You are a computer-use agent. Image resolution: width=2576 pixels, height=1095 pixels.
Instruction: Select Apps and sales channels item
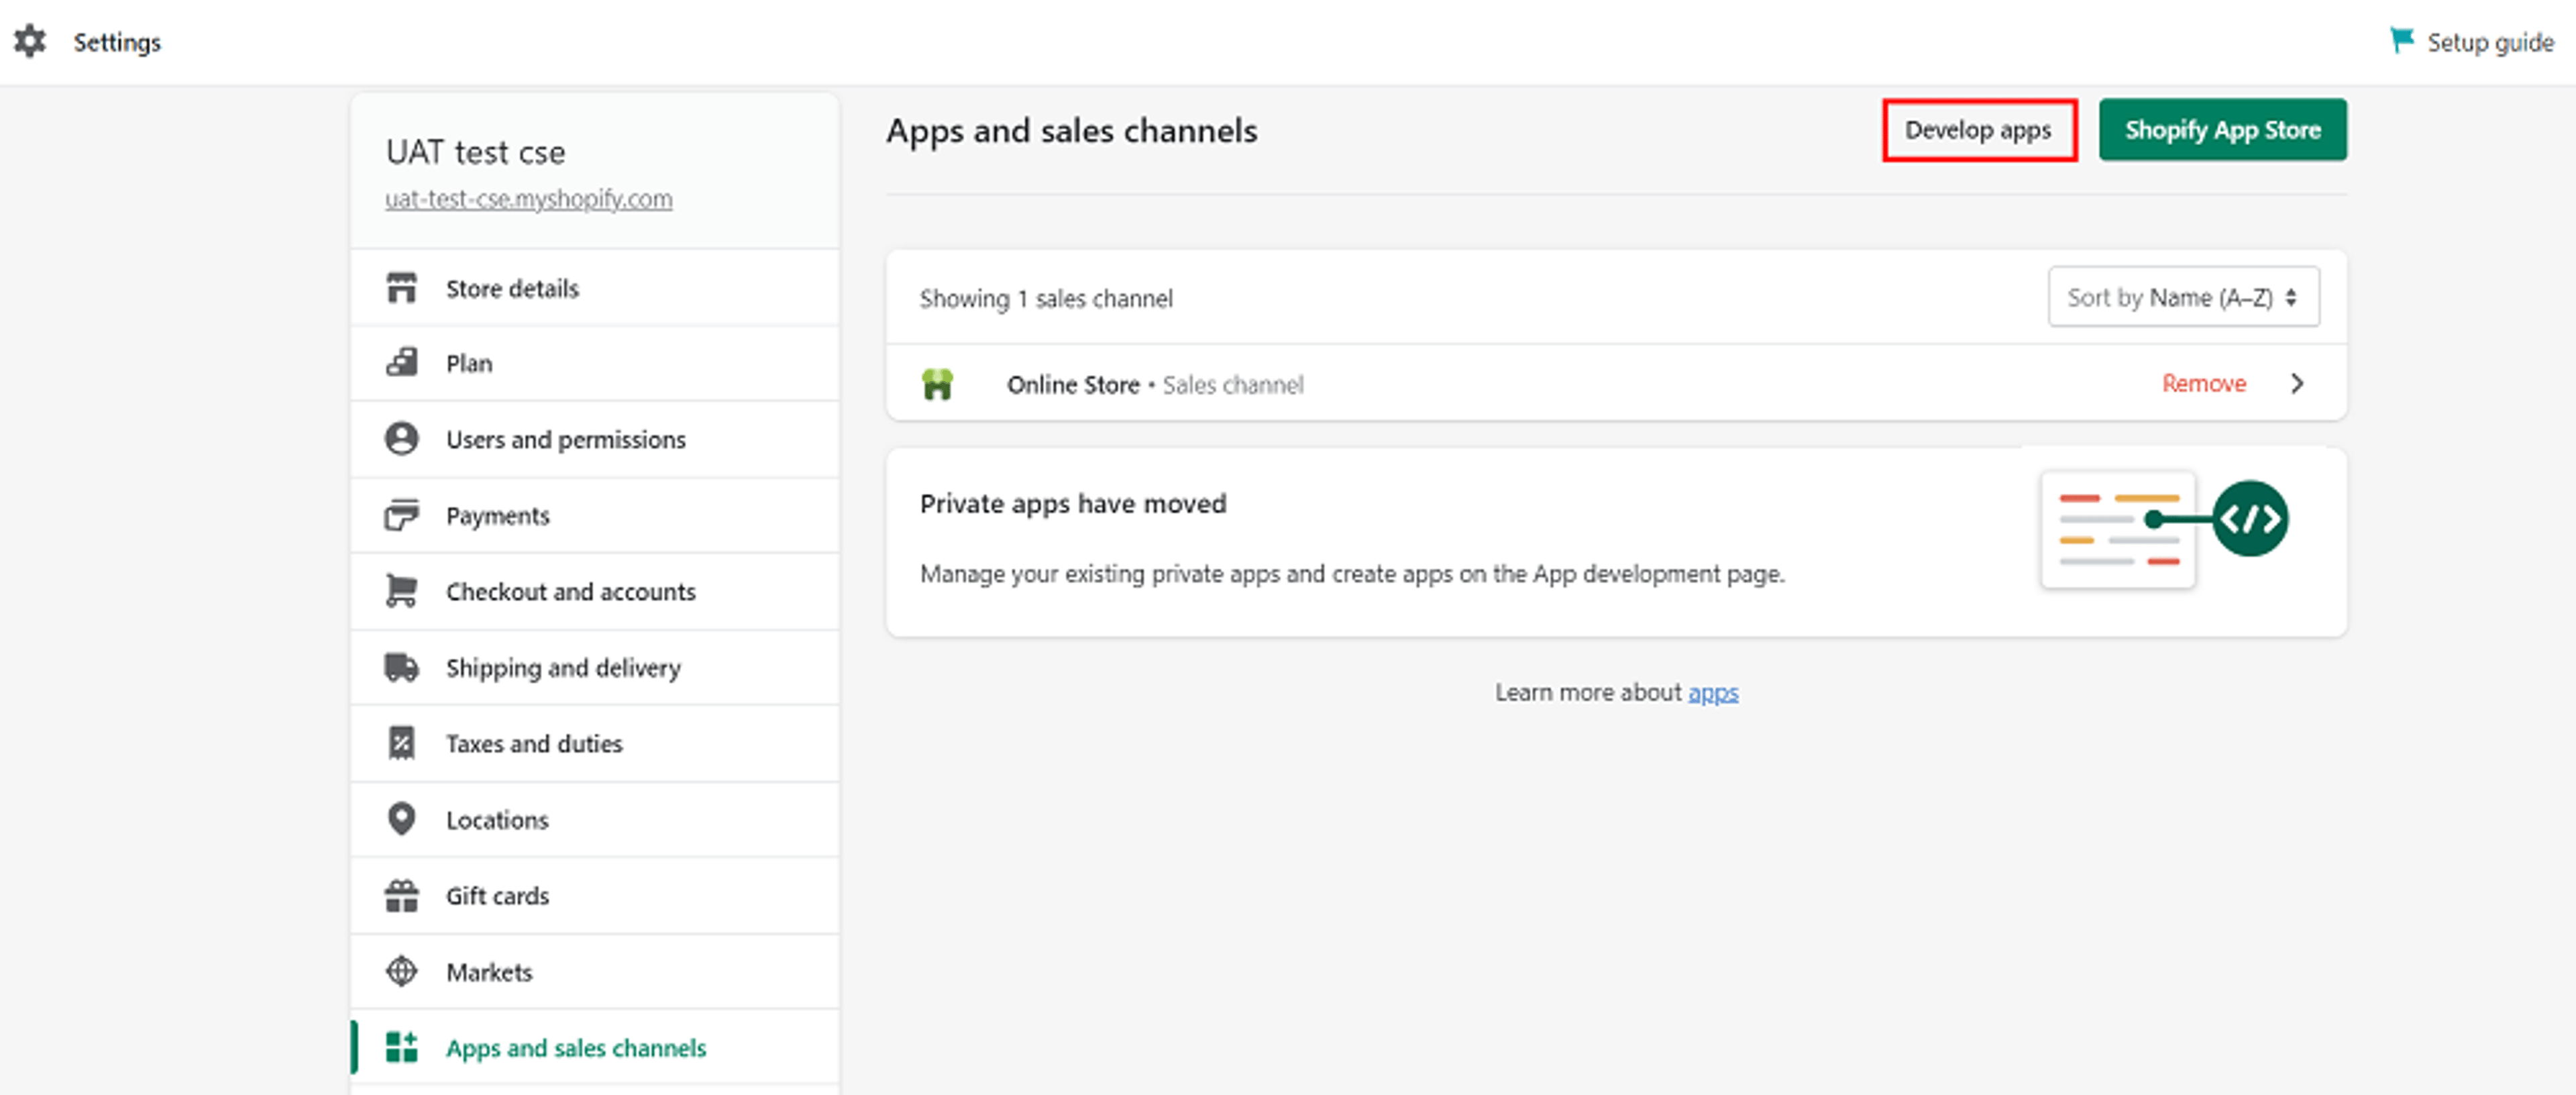[595, 1047]
